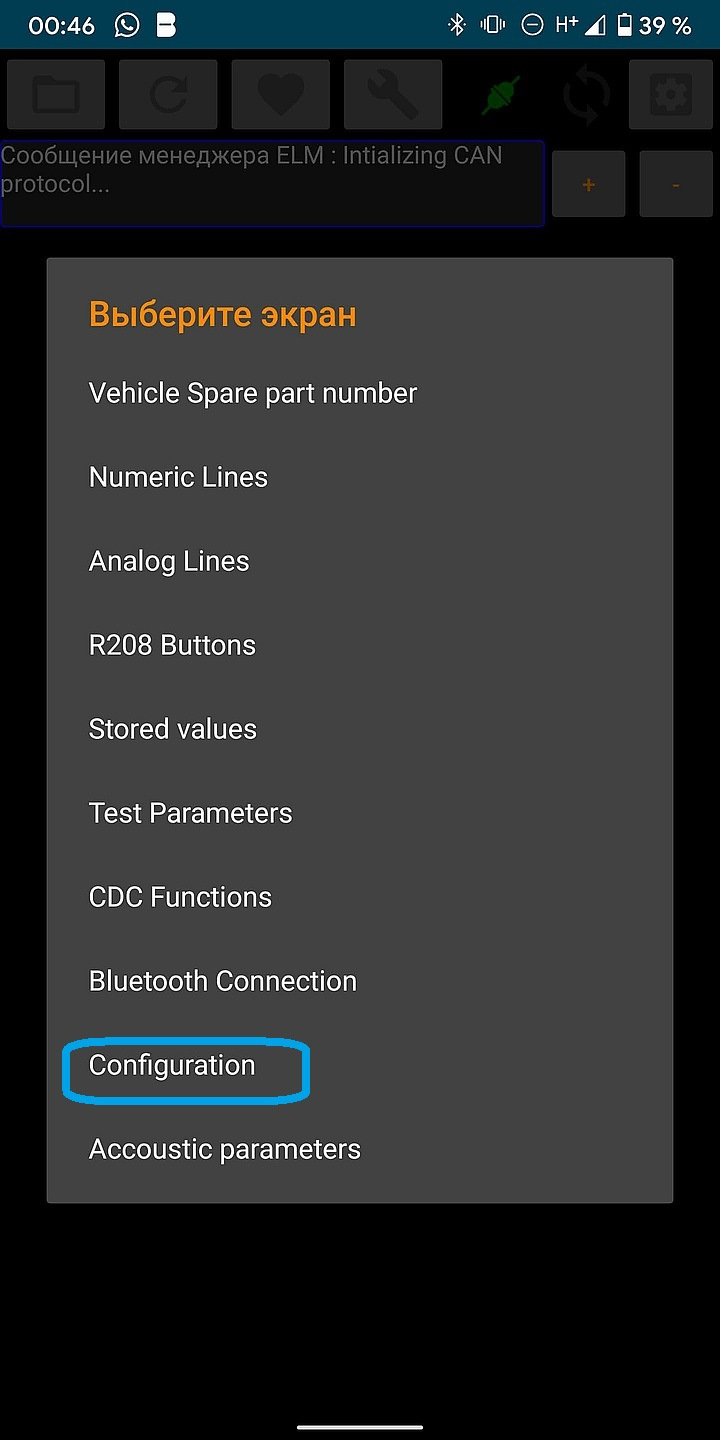Open the Configuration screen

172,1065
